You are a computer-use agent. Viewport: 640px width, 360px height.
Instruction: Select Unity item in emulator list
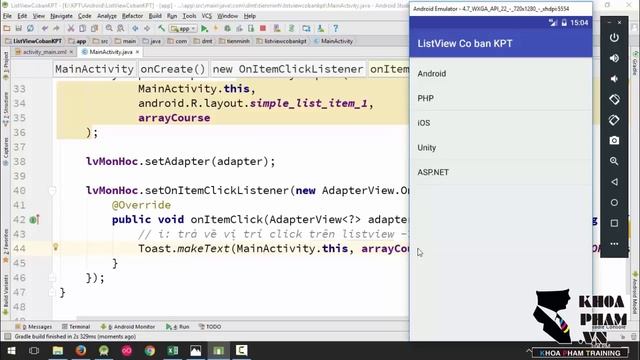point(501,148)
